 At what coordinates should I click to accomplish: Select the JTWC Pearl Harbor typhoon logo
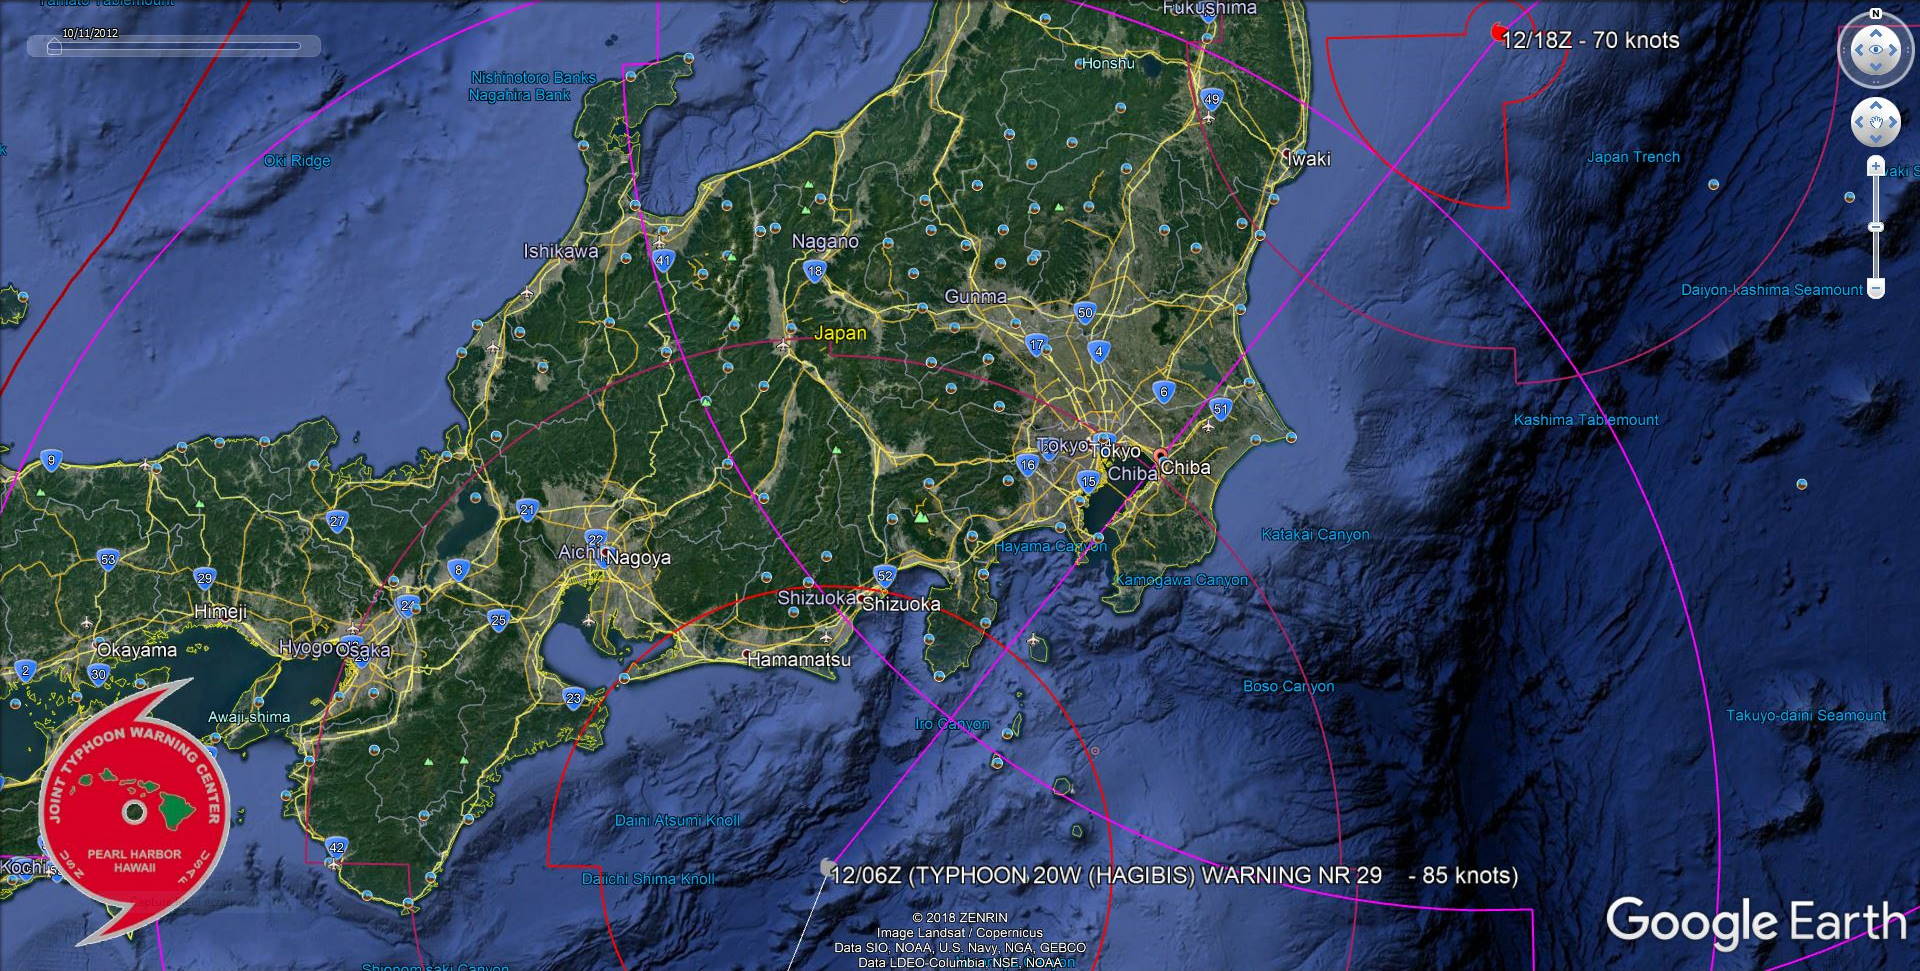[135, 810]
